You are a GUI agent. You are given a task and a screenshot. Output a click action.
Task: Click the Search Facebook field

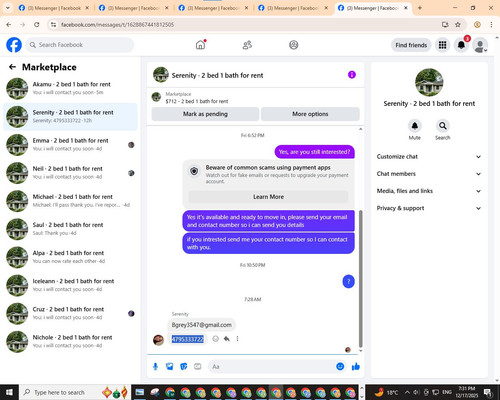click(x=80, y=45)
